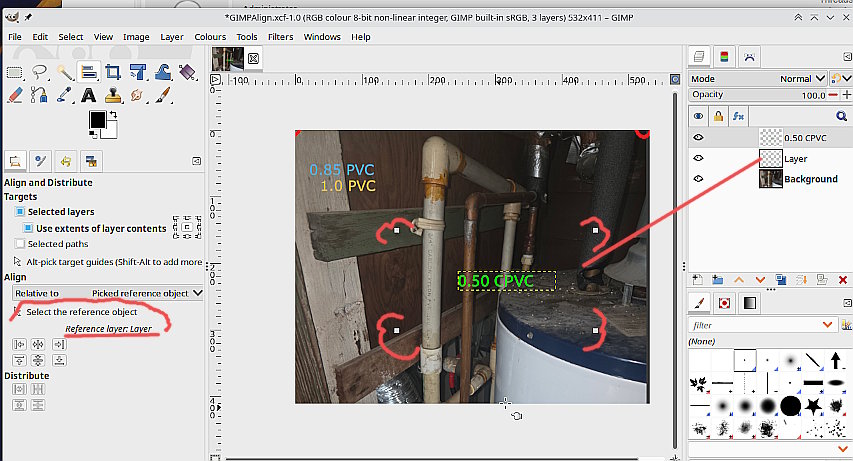This screenshot has width=853, height=461.
Task: Duplicate the selected layer
Action: point(781,280)
